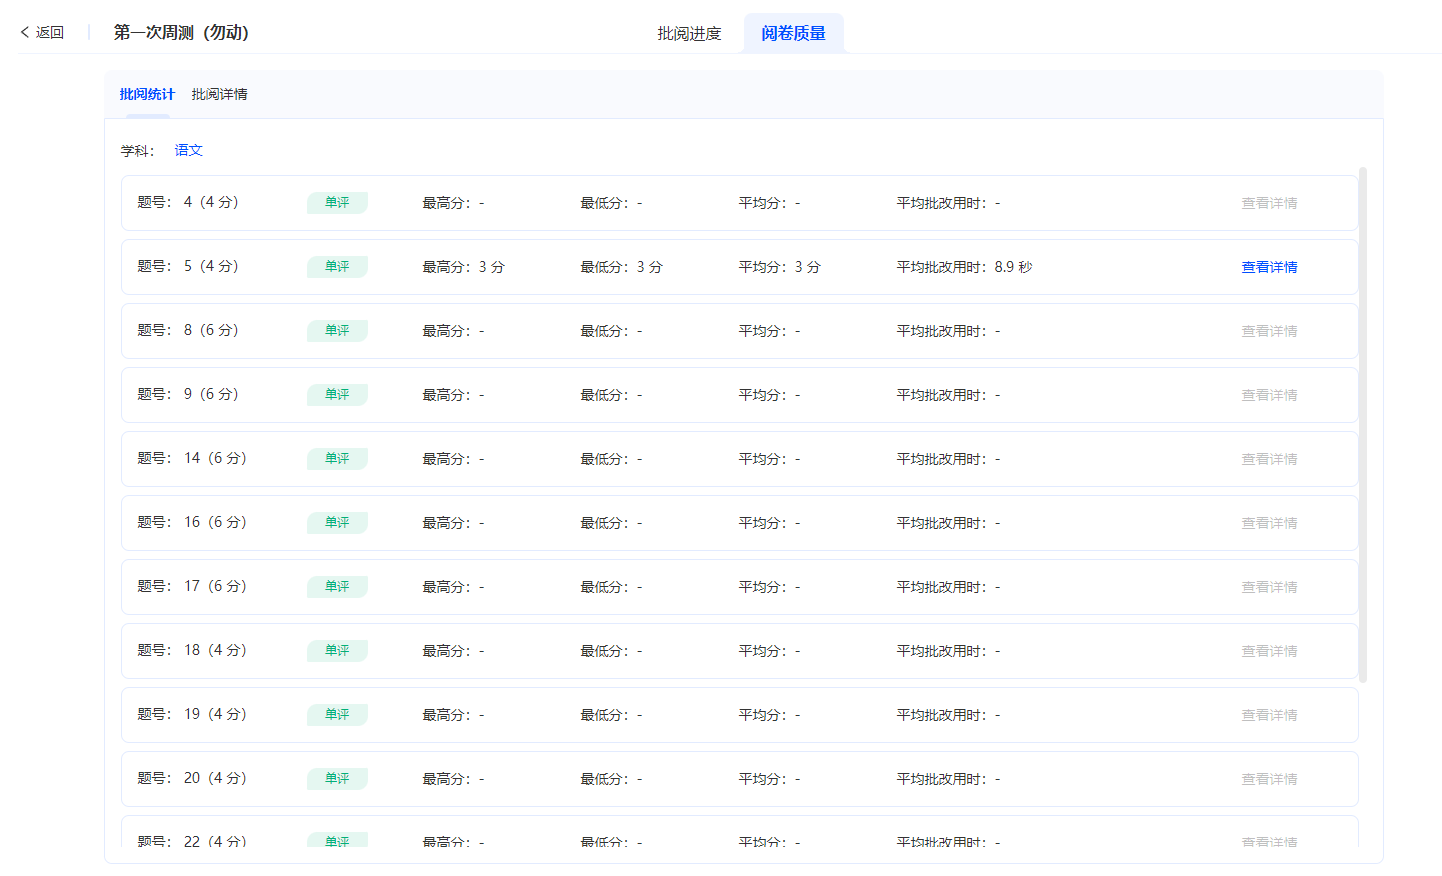Select the question 19 row title

pyautogui.click(x=191, y=715)
